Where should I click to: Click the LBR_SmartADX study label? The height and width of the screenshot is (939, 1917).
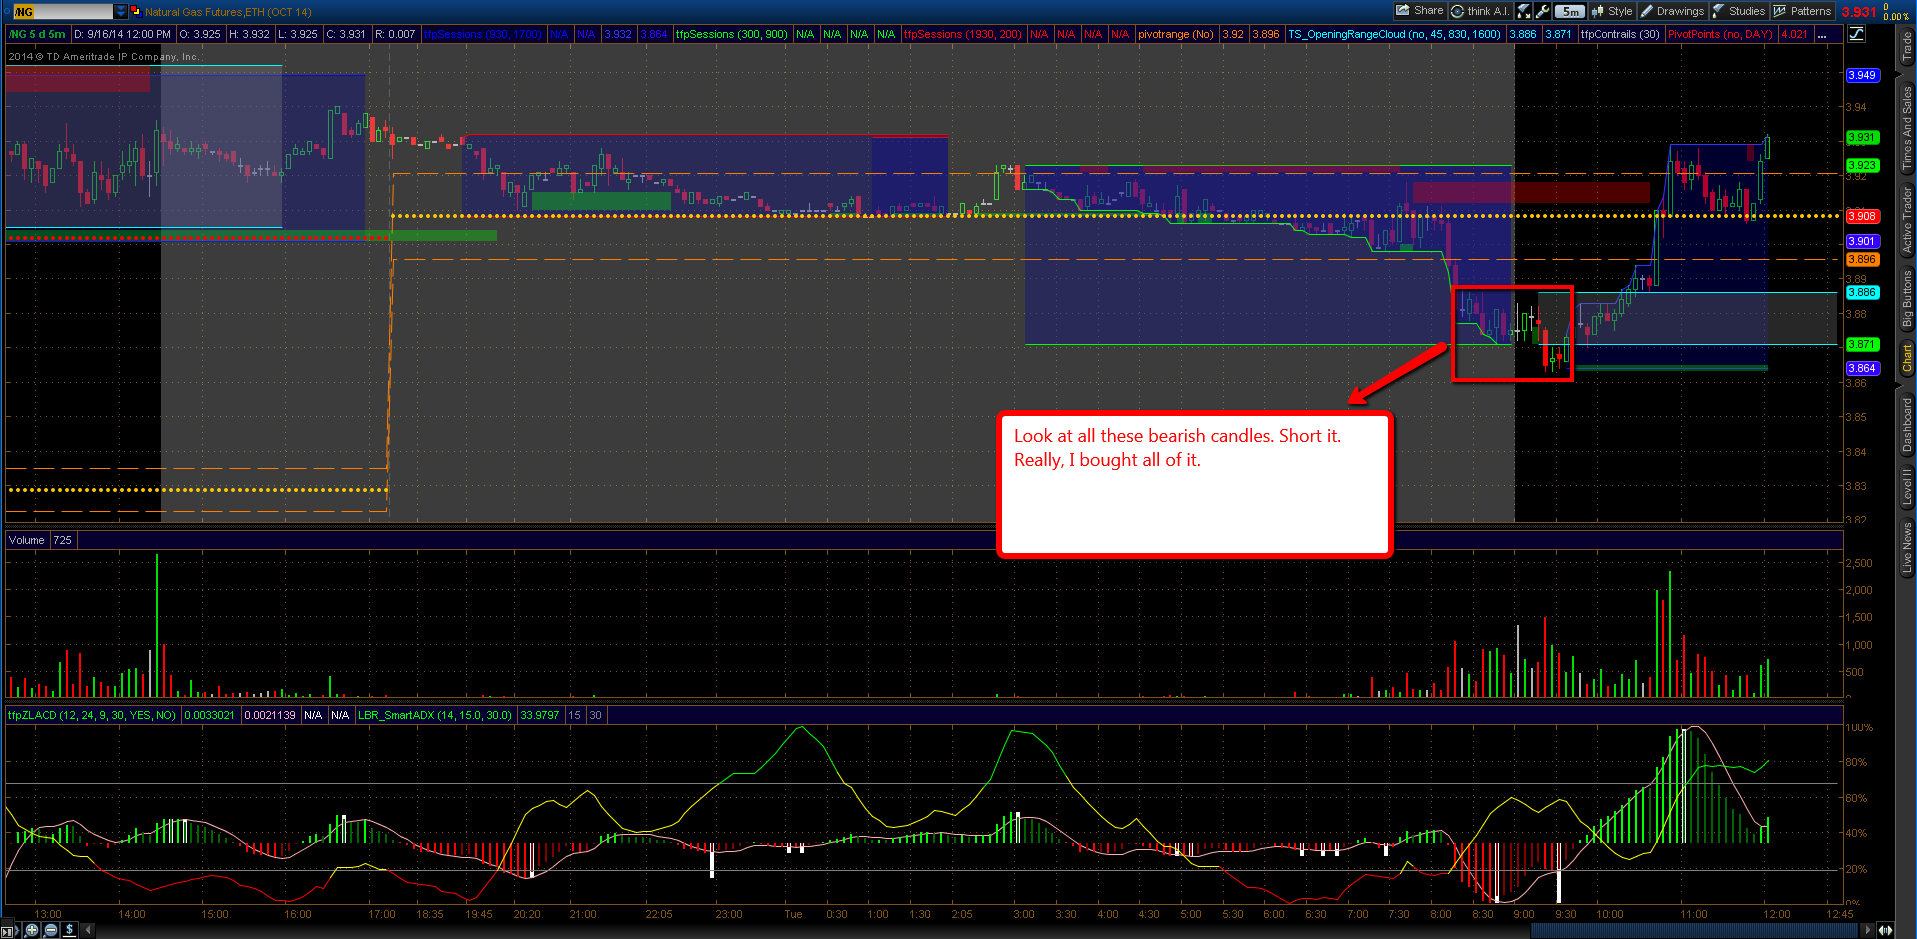pyautogui.click(x=435, y=715)
